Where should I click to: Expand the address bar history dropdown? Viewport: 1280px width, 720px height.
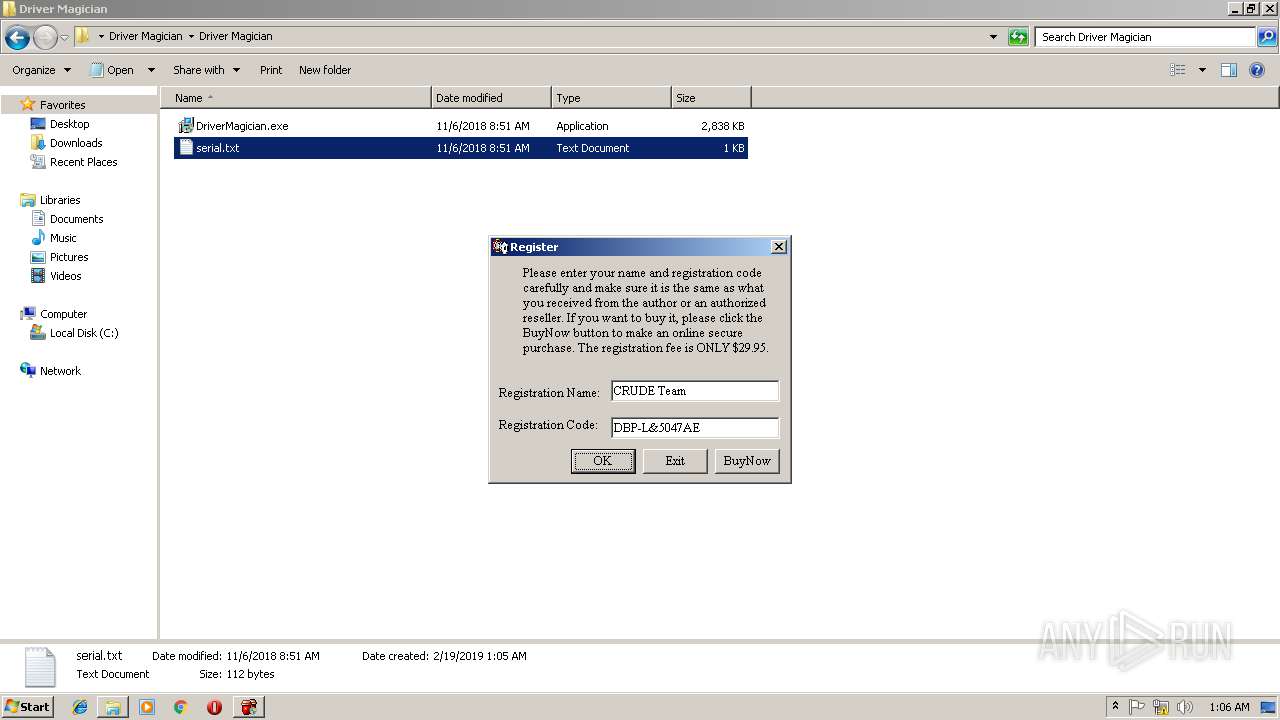[993, 37]
